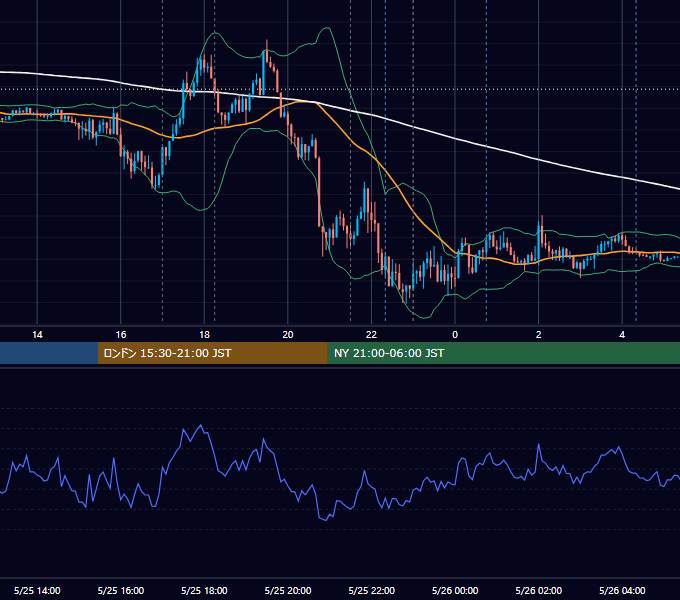Click the 5/25 18:00 date label
680x600 pixels.
[x=204, y=590]
